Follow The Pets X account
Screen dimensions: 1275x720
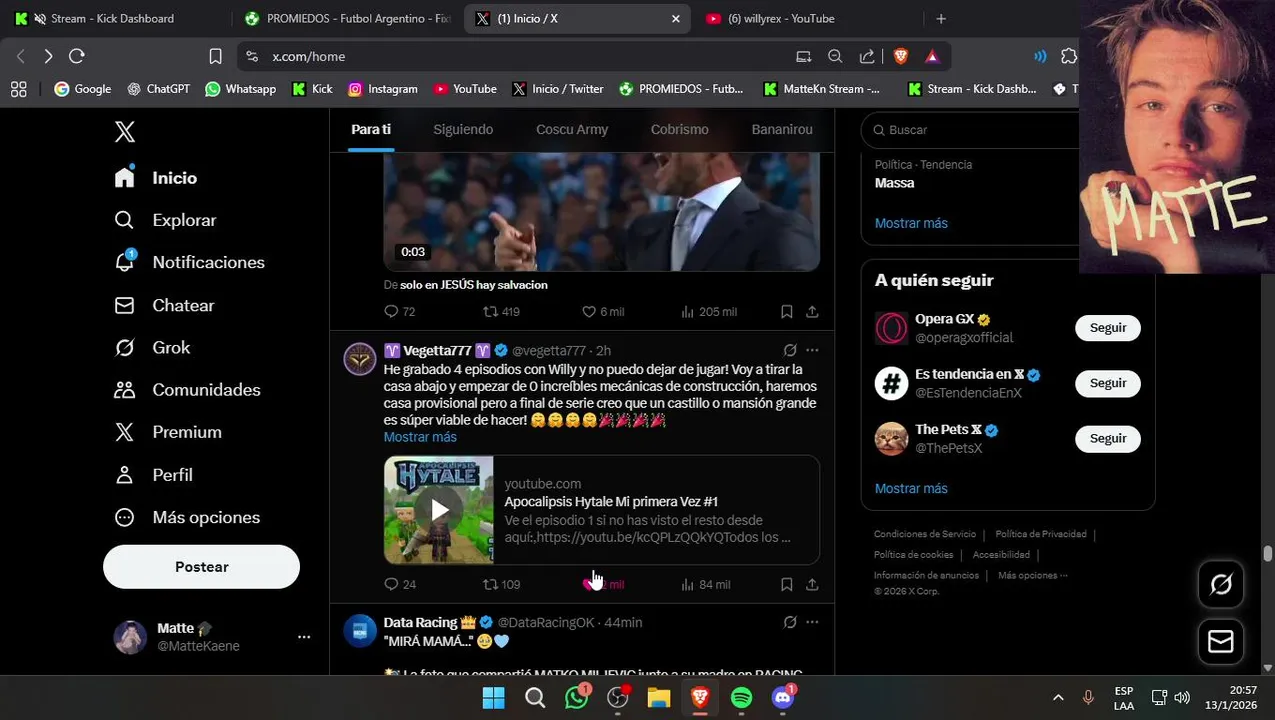coord(1108,438)
